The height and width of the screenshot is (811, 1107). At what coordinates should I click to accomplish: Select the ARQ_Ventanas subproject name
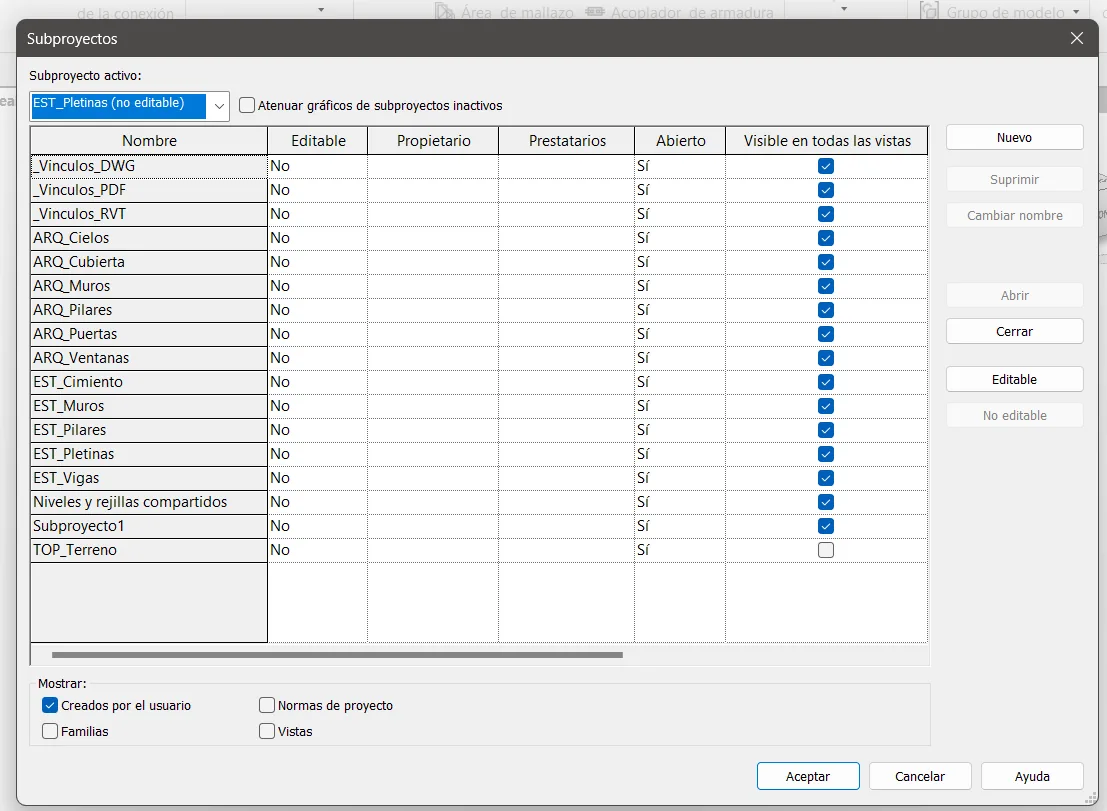[x=149, y=358]
